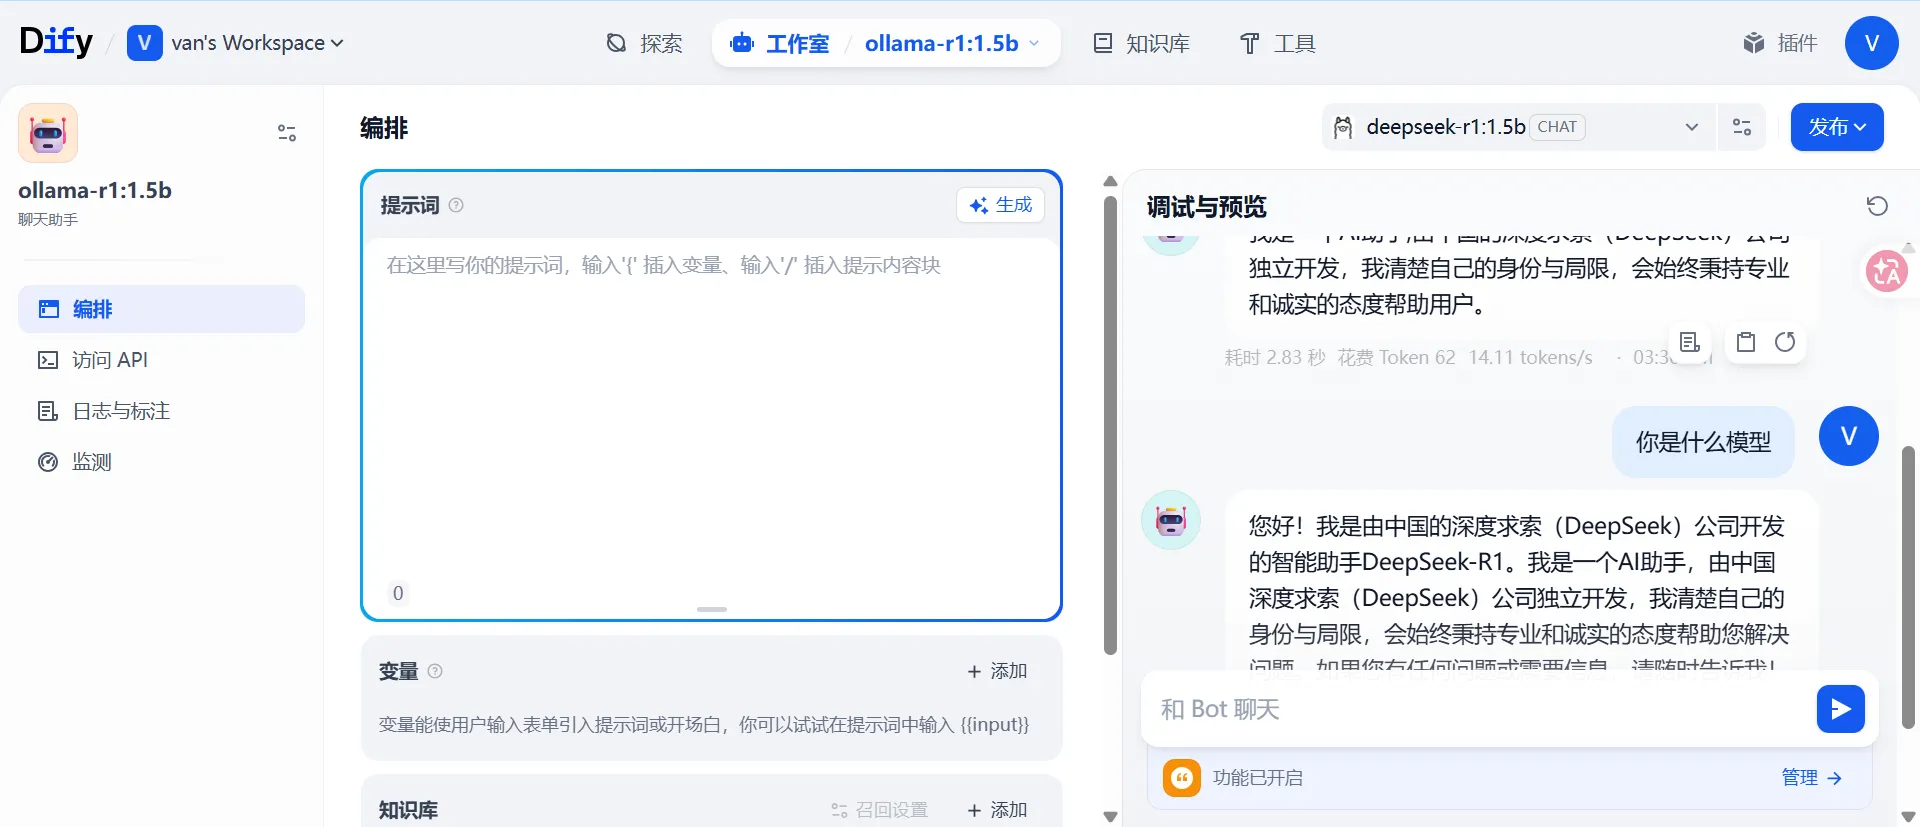This screenshot has height=827, width=1920.
Task: Click the help icon beside 变量
Action: pyautogui.click(x=435, y=671)
